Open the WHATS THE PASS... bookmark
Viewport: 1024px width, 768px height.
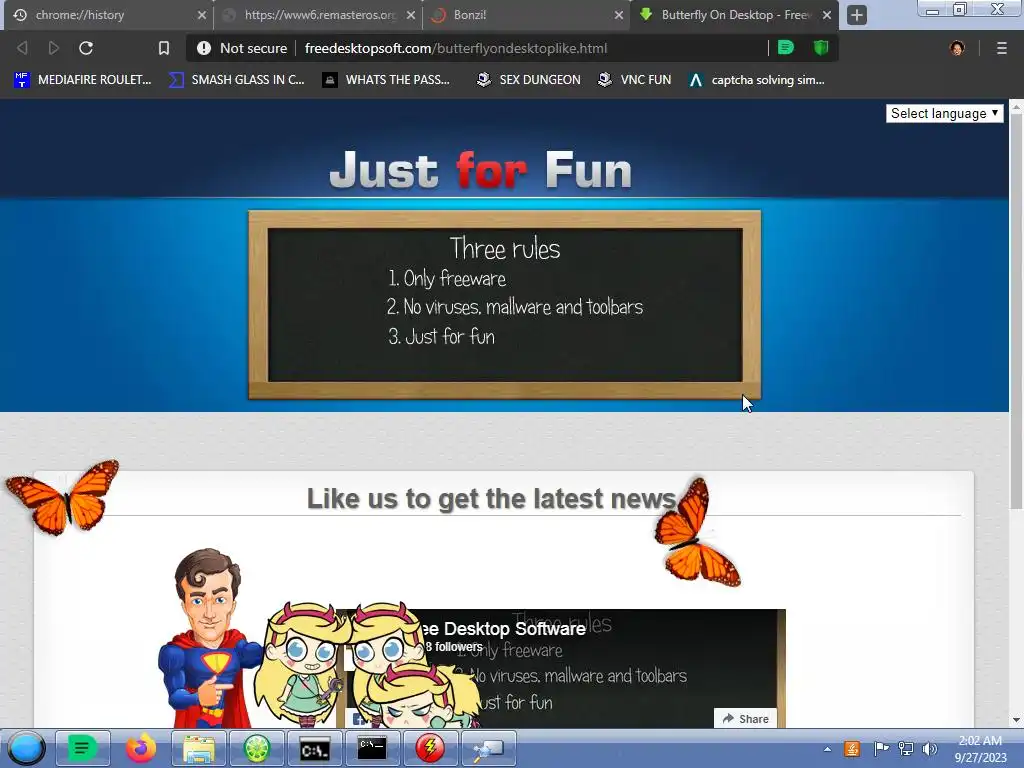387,80
